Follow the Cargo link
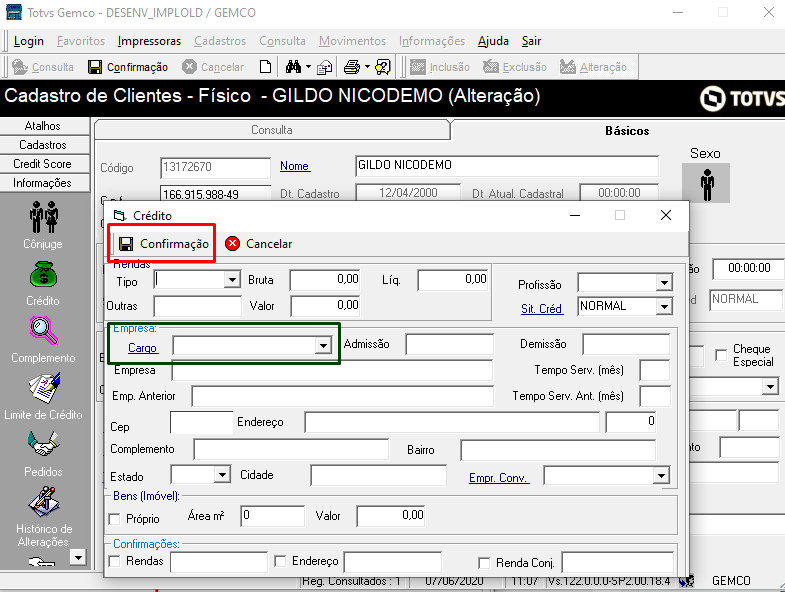The width and height of the screenshot is (785, 592). (x=143, y=348)
